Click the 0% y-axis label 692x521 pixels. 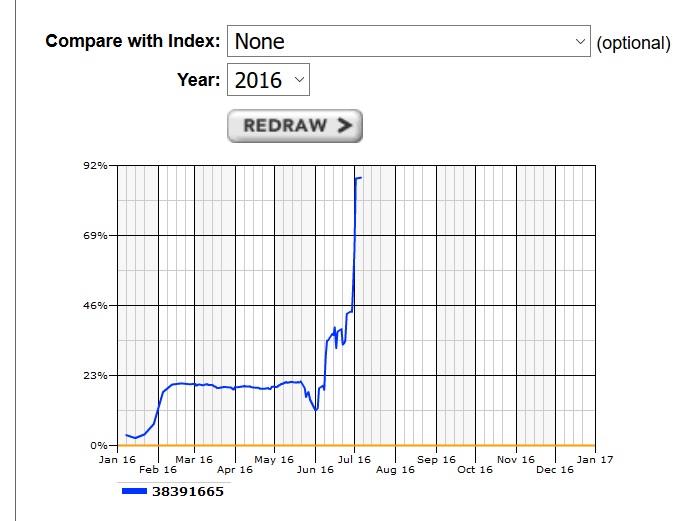click(99, 446)
